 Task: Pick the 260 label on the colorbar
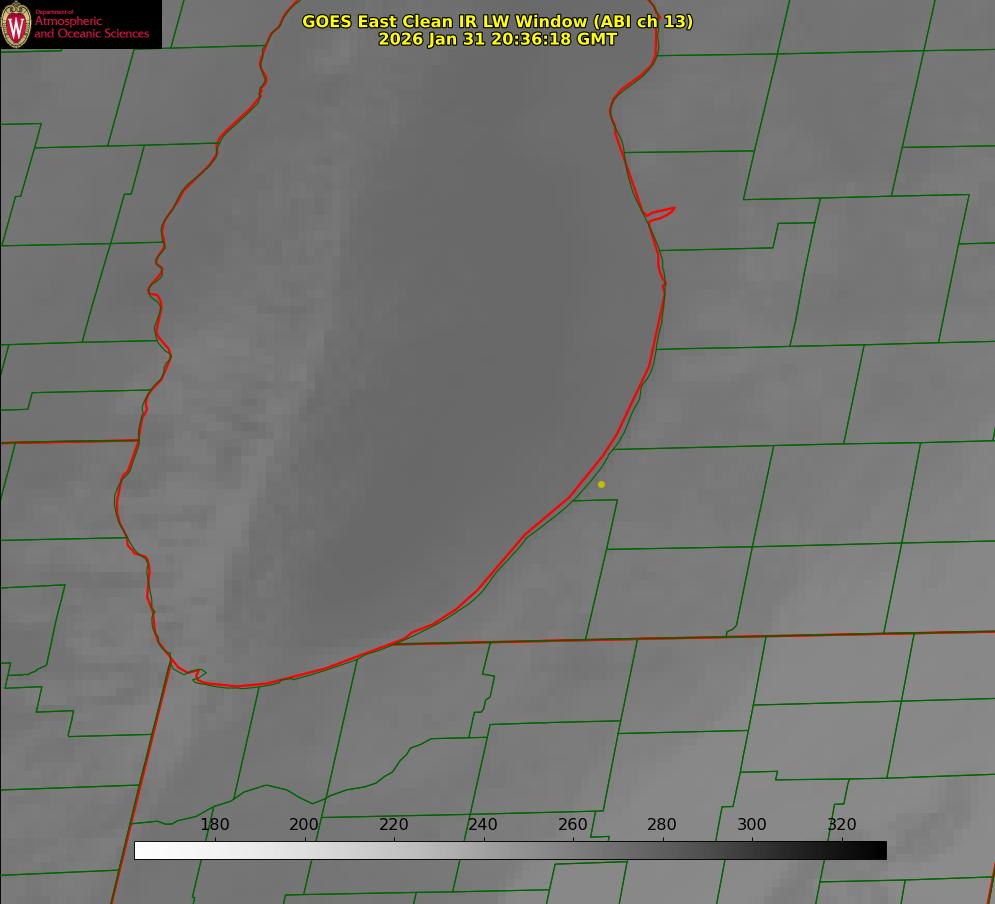tap(572, 824)
